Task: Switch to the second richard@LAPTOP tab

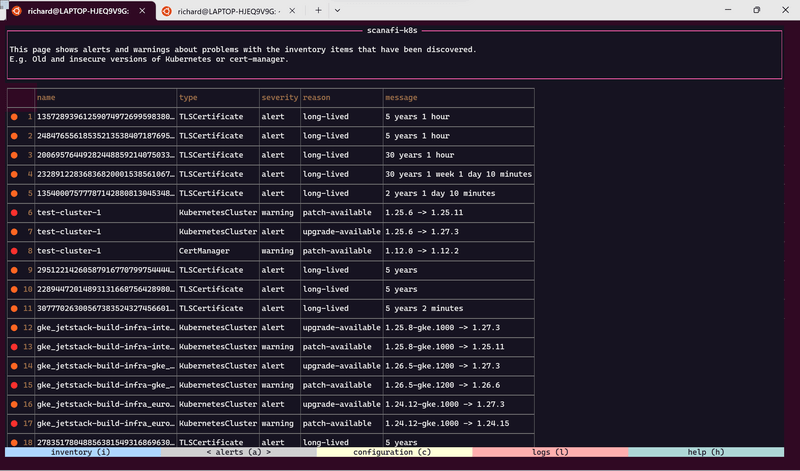Action: [229, 11]
